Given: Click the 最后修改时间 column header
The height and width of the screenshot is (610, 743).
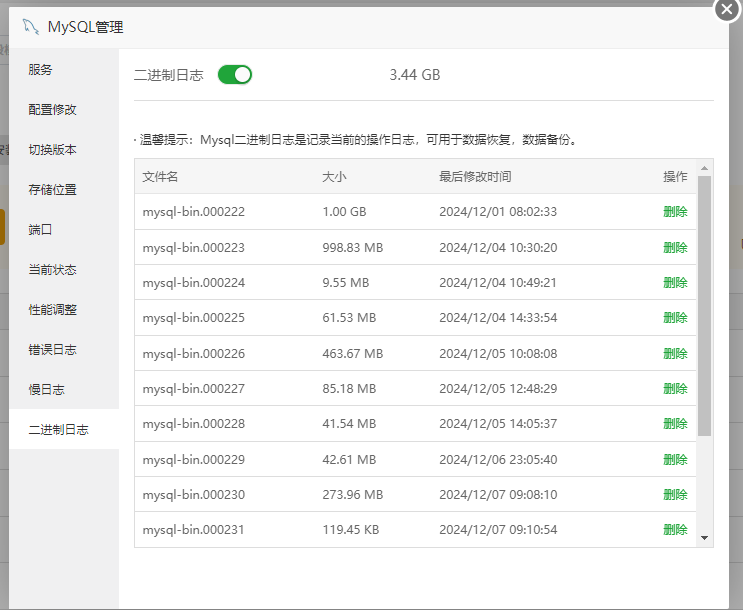Looking at the screenshot, I should pyautogui.click(x=475, y=177).
